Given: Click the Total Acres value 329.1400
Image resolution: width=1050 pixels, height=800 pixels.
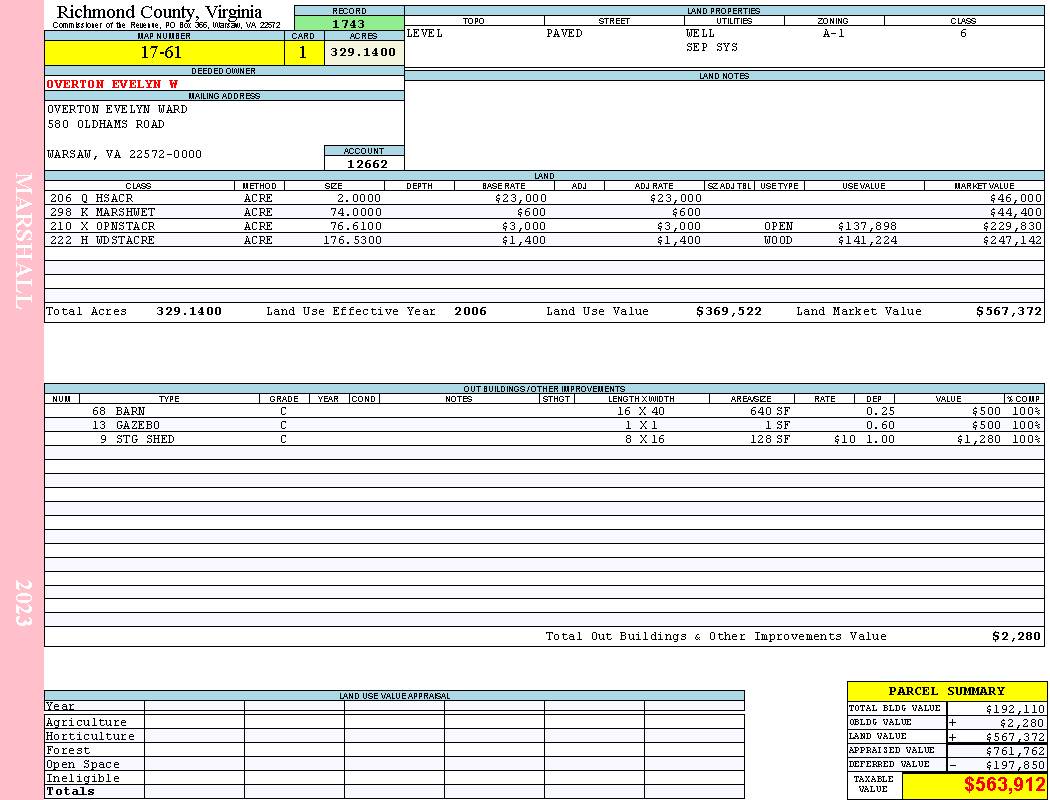Looking at the screenshot, I should point(189,311).
